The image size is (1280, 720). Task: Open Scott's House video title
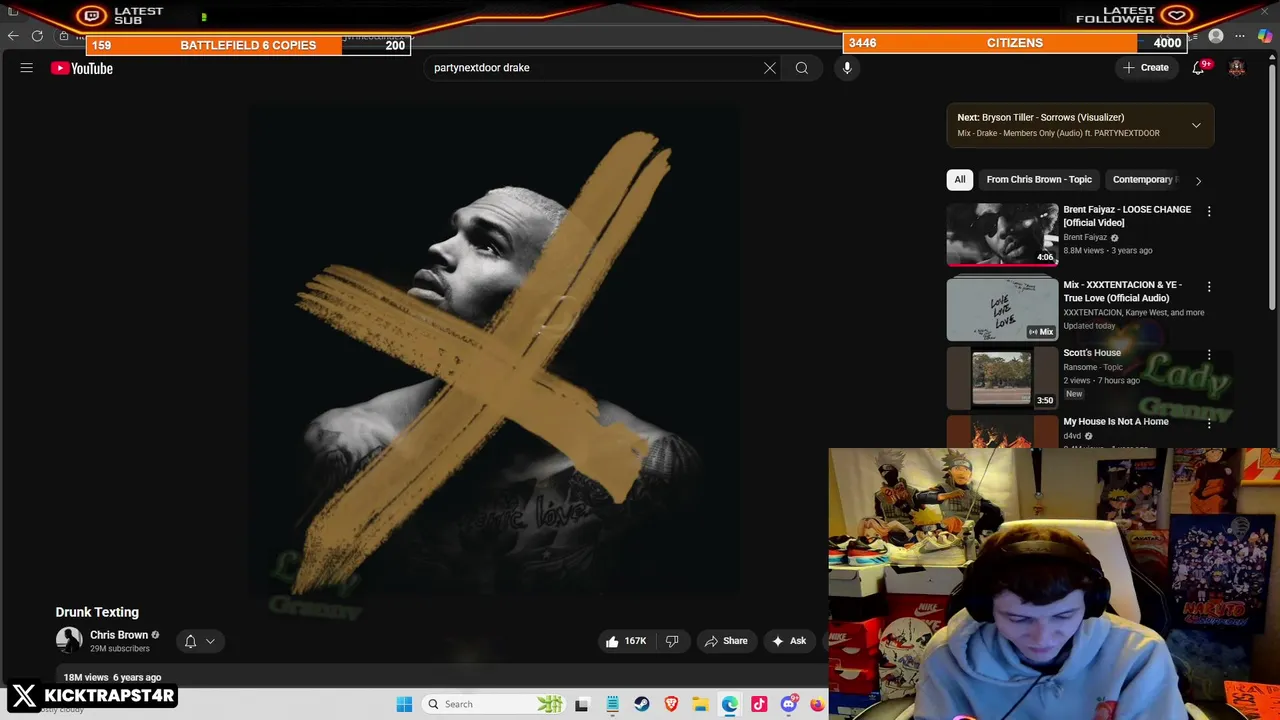pyautogui.click(x=1092, y=353)
